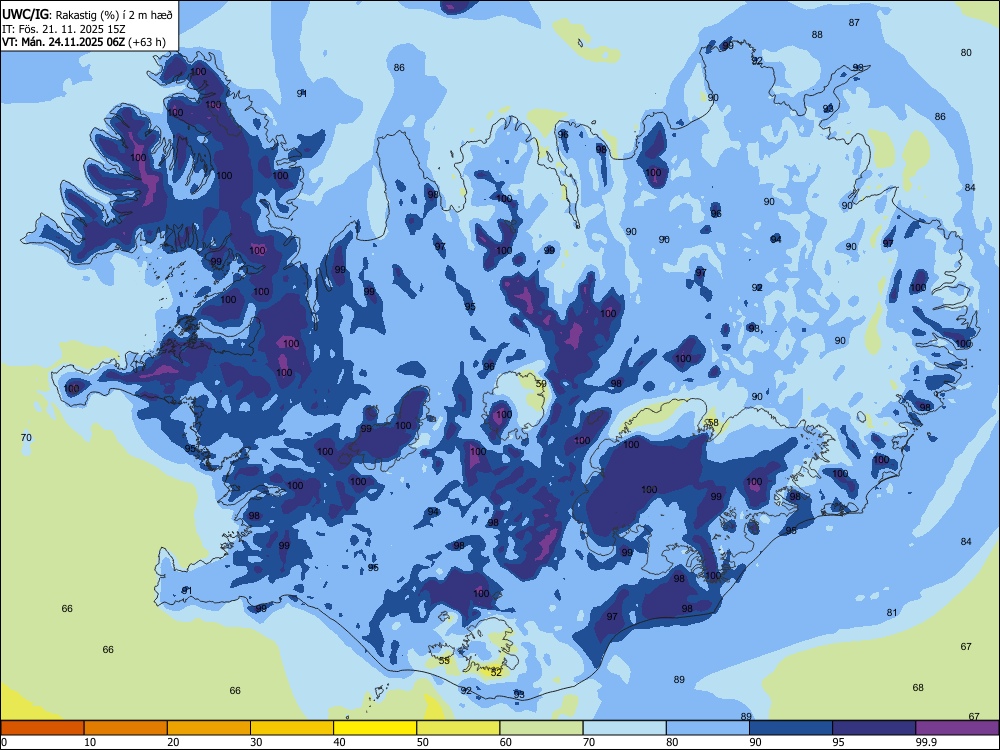Select the legend tick label '60'
The height and width of the screenshot is (750, 1000).
click(506, 742)
